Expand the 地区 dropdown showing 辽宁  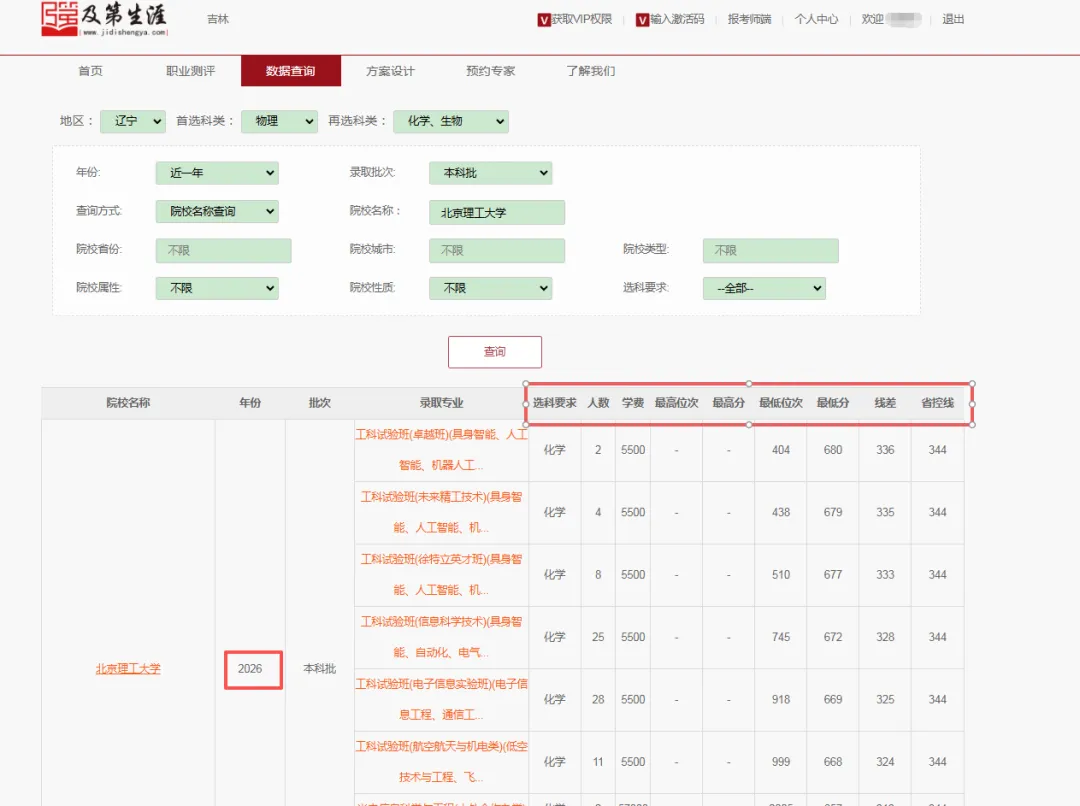coord(133,121)
